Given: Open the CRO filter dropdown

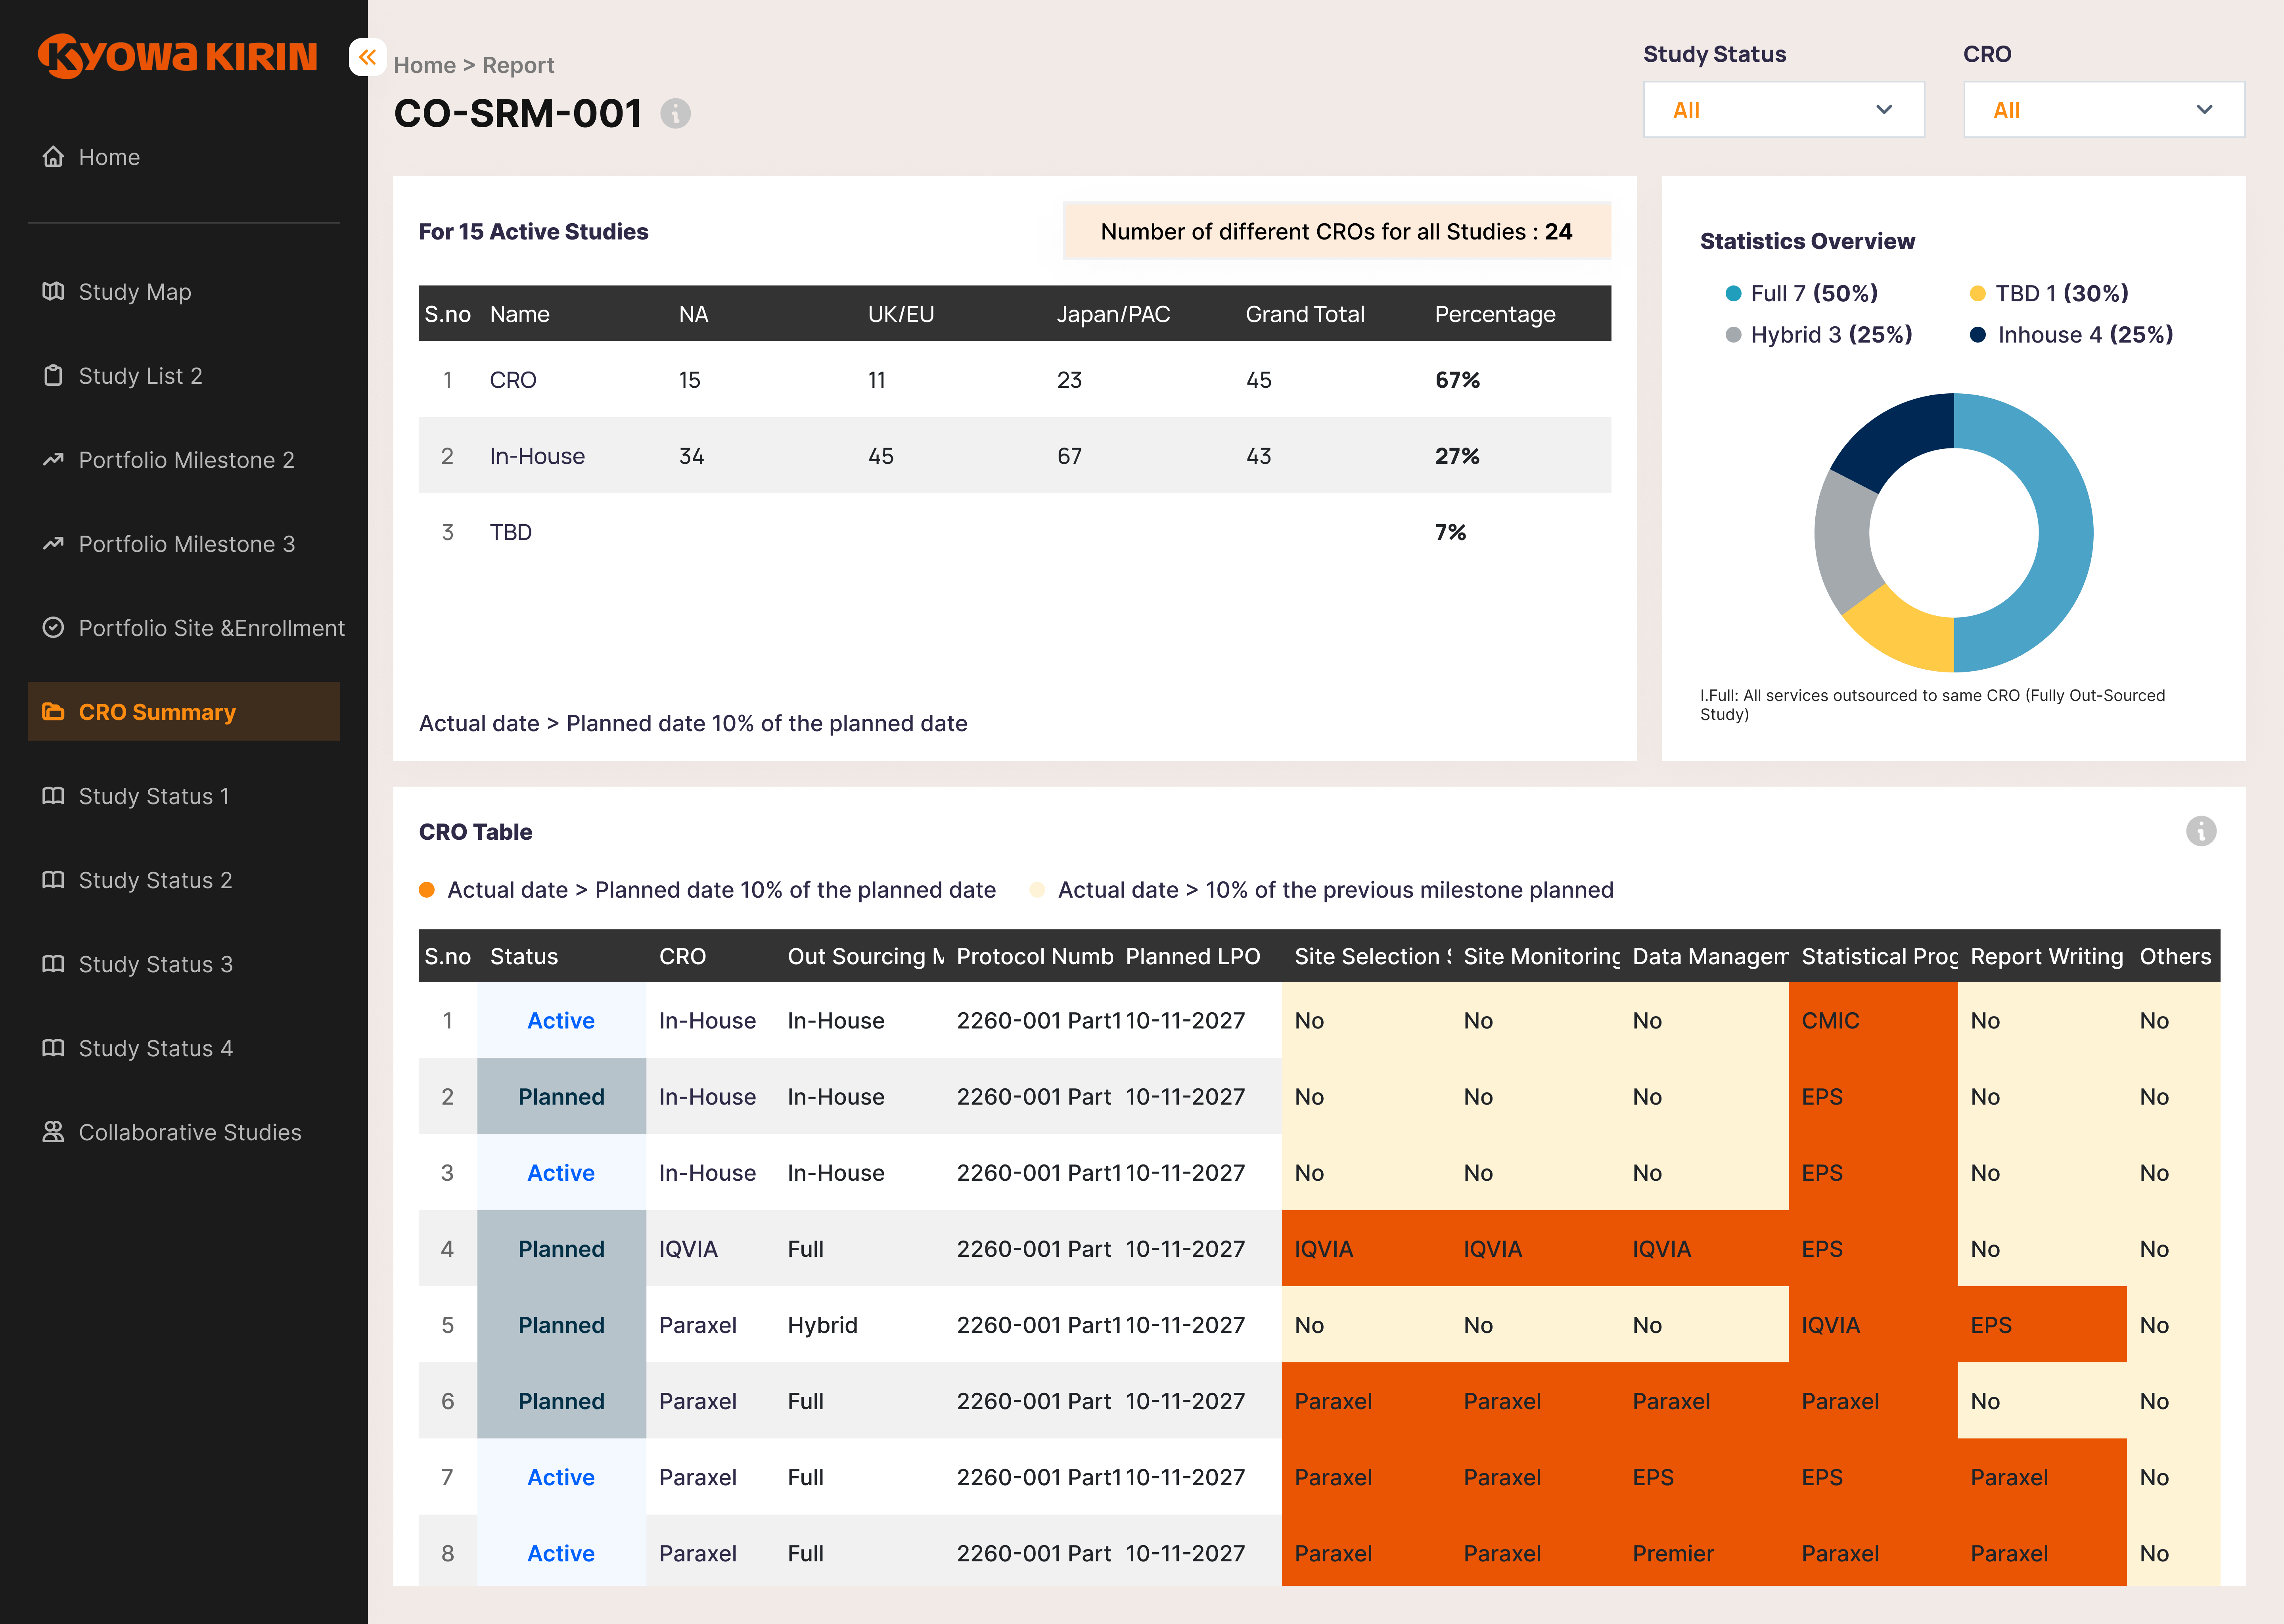Looking at the screenshot, I should (2104, 110).
